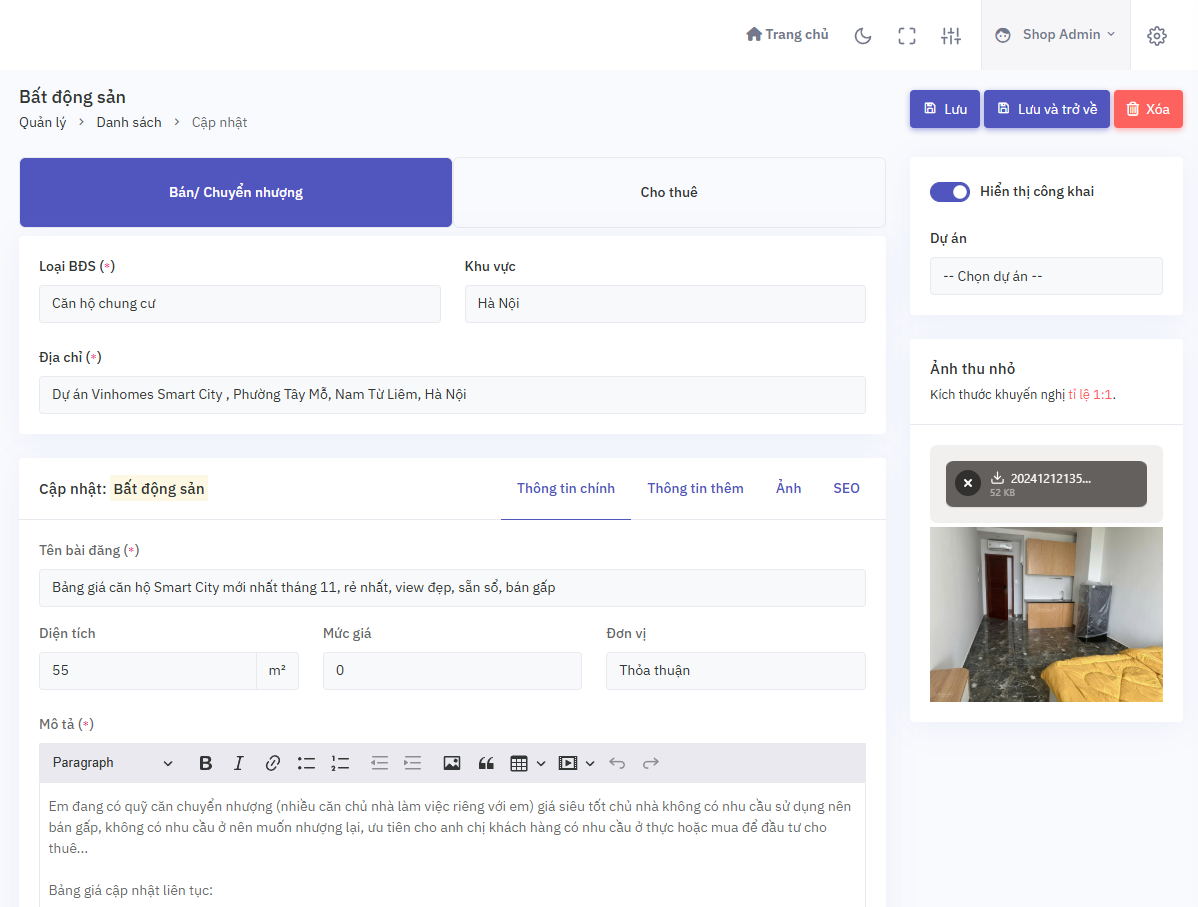Viewport: 1198px width, 907px height.
Task: Toggle fullscreen mode from the top bar
Action: pyautogui.click(x=906, y=35)
